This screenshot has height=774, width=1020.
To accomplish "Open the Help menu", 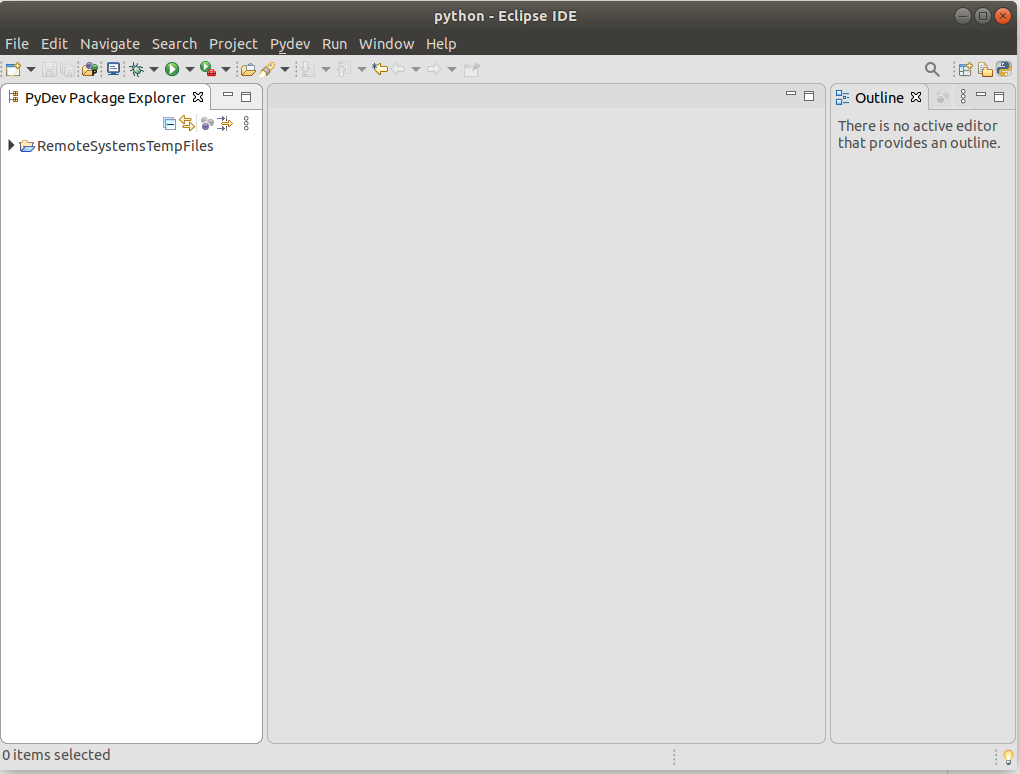I will point(441,44).
